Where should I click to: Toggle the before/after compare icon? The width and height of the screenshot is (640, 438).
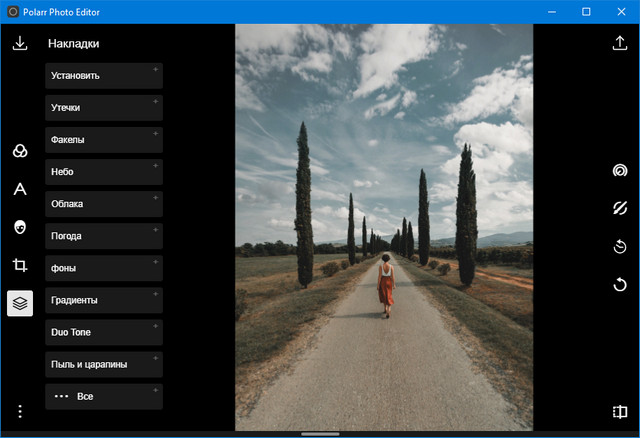(x=620, y=411)
